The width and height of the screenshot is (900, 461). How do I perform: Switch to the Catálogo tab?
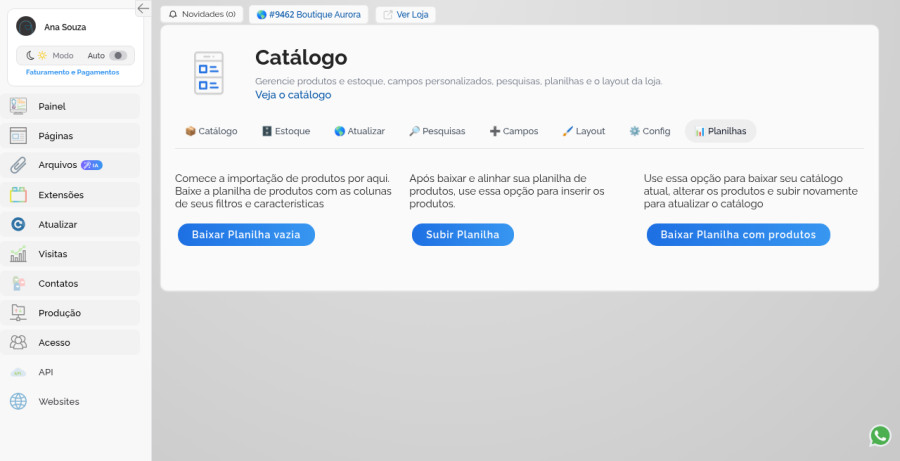click(211, 131)
